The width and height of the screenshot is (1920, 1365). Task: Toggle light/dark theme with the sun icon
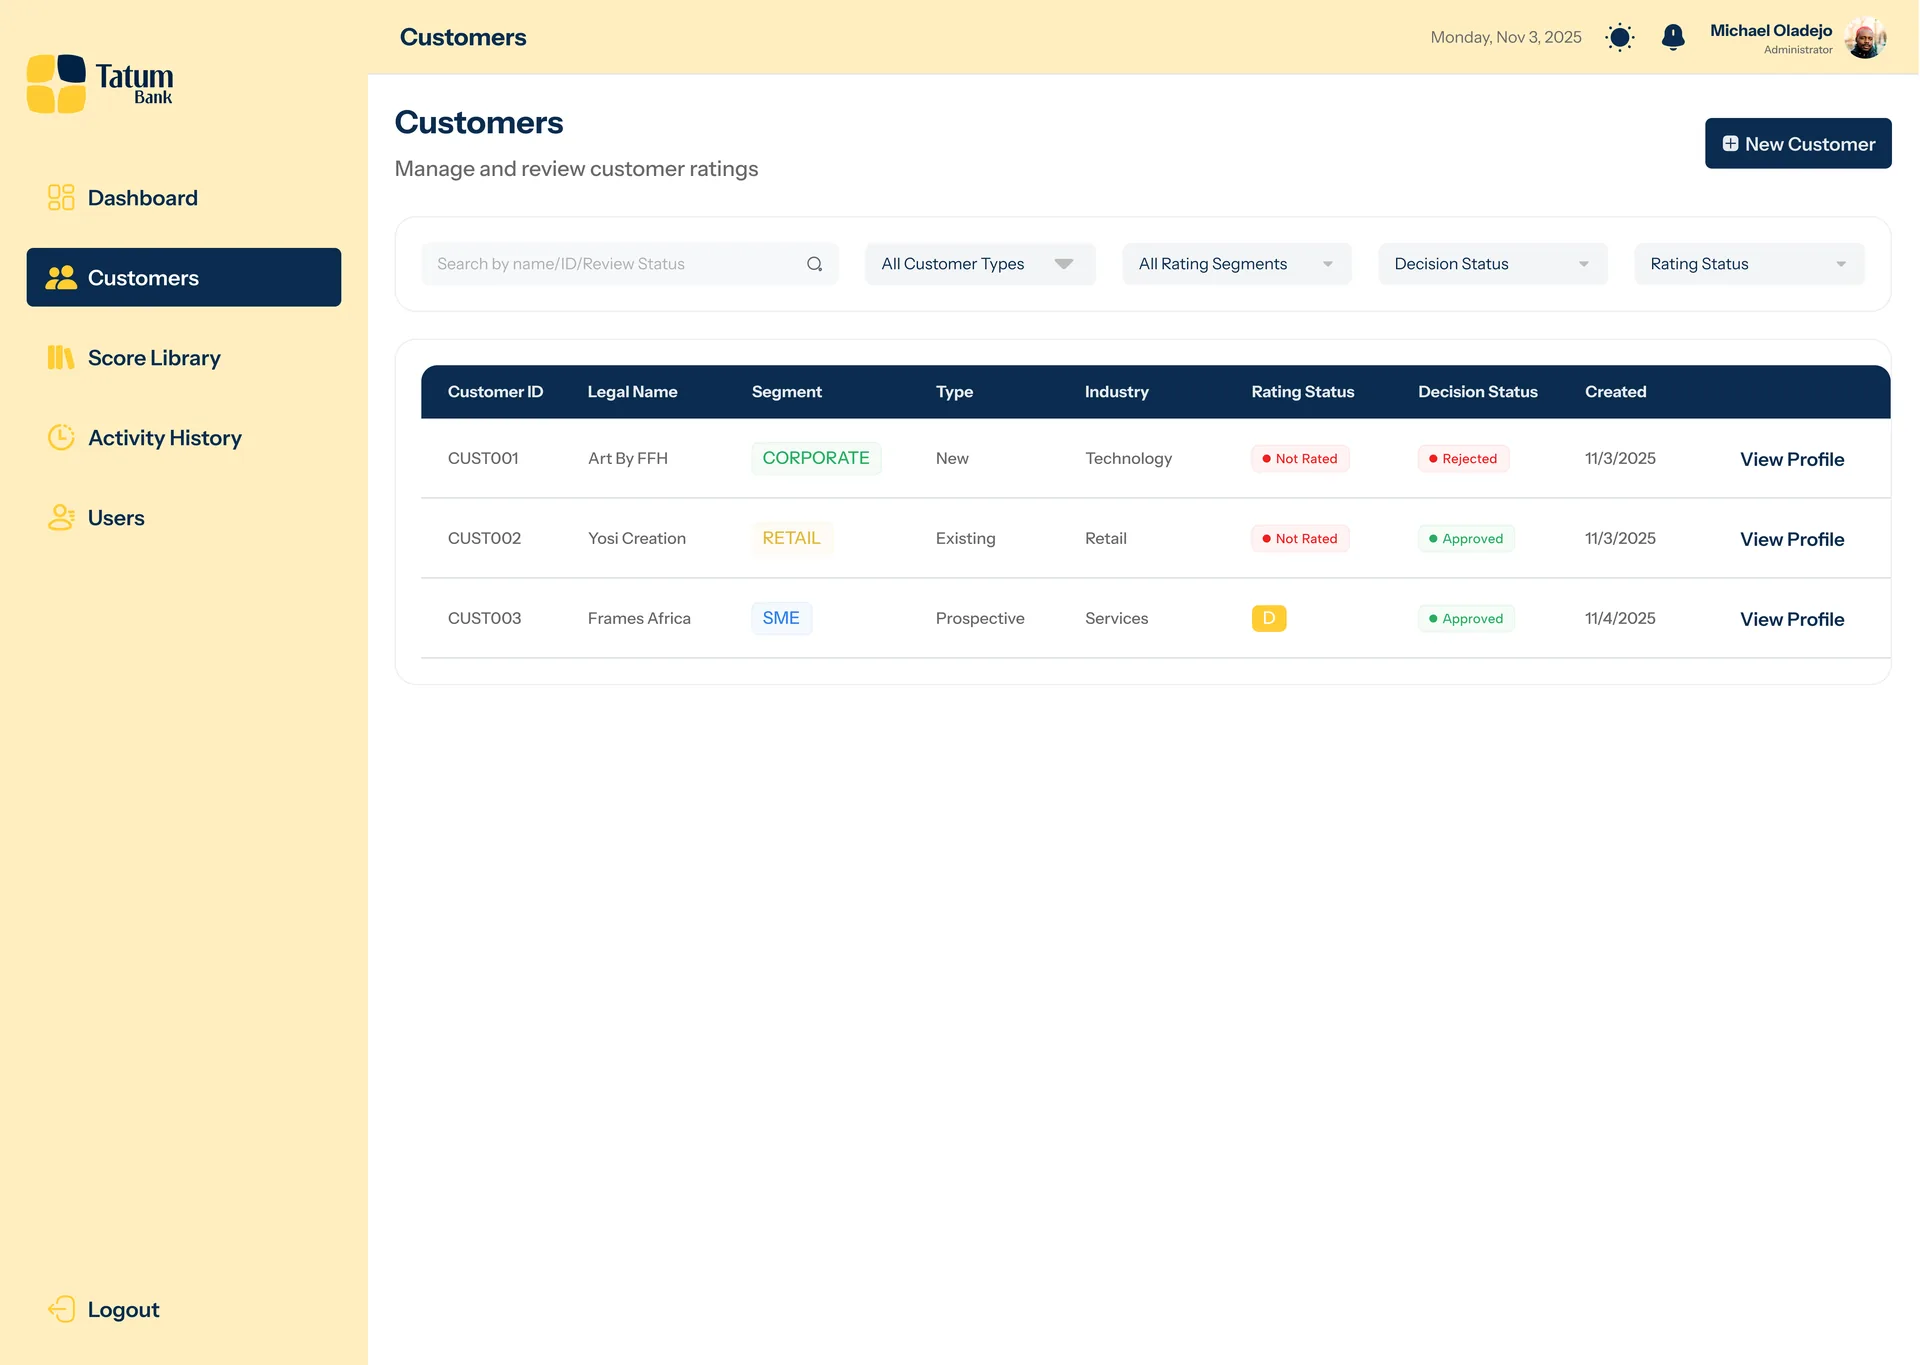(x=1619, y=37)
